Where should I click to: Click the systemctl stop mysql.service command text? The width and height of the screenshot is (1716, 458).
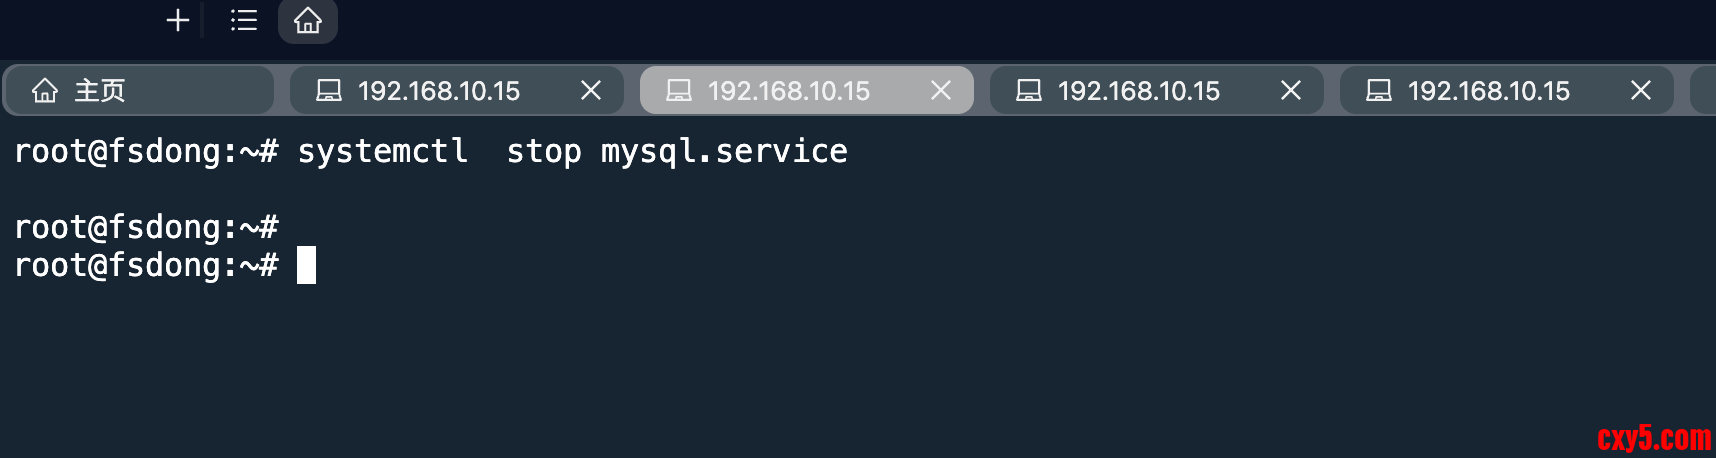point(572,151)
